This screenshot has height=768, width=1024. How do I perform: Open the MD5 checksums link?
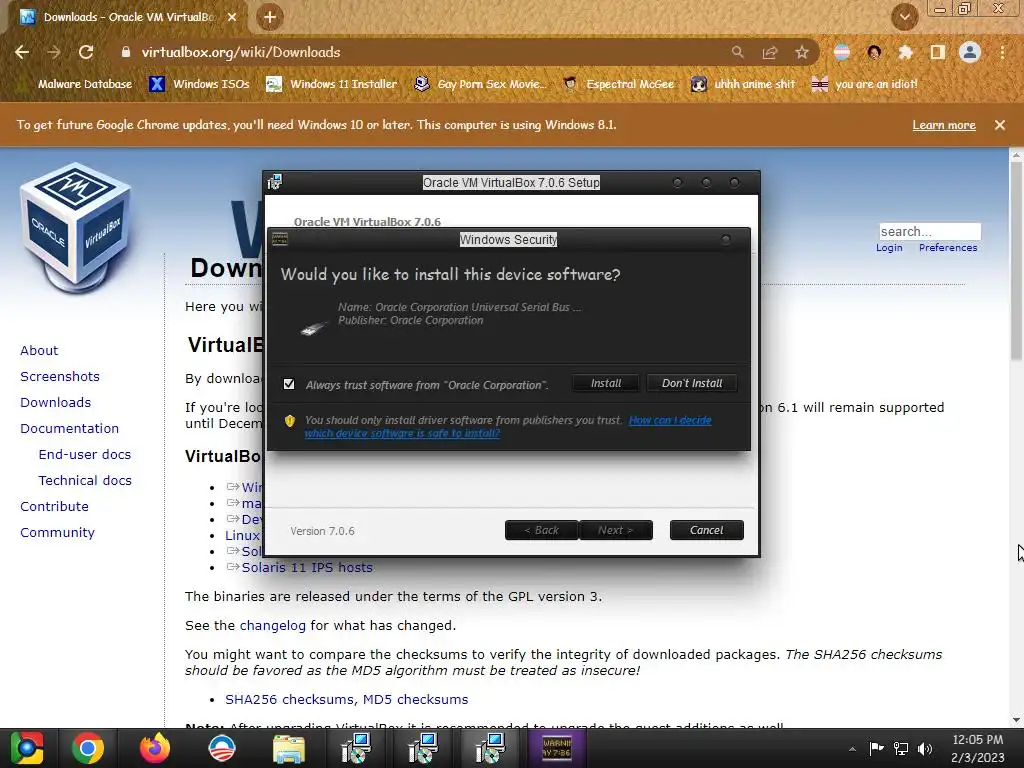point(415,699)
